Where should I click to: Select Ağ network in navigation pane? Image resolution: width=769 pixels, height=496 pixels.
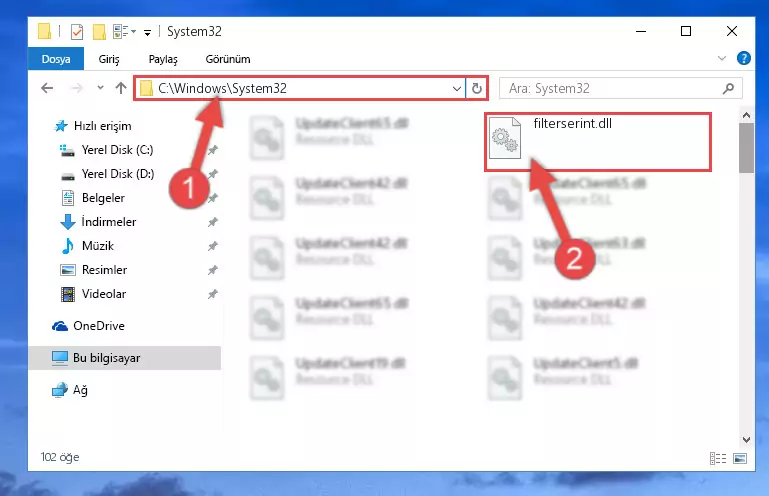click(70, 390)
